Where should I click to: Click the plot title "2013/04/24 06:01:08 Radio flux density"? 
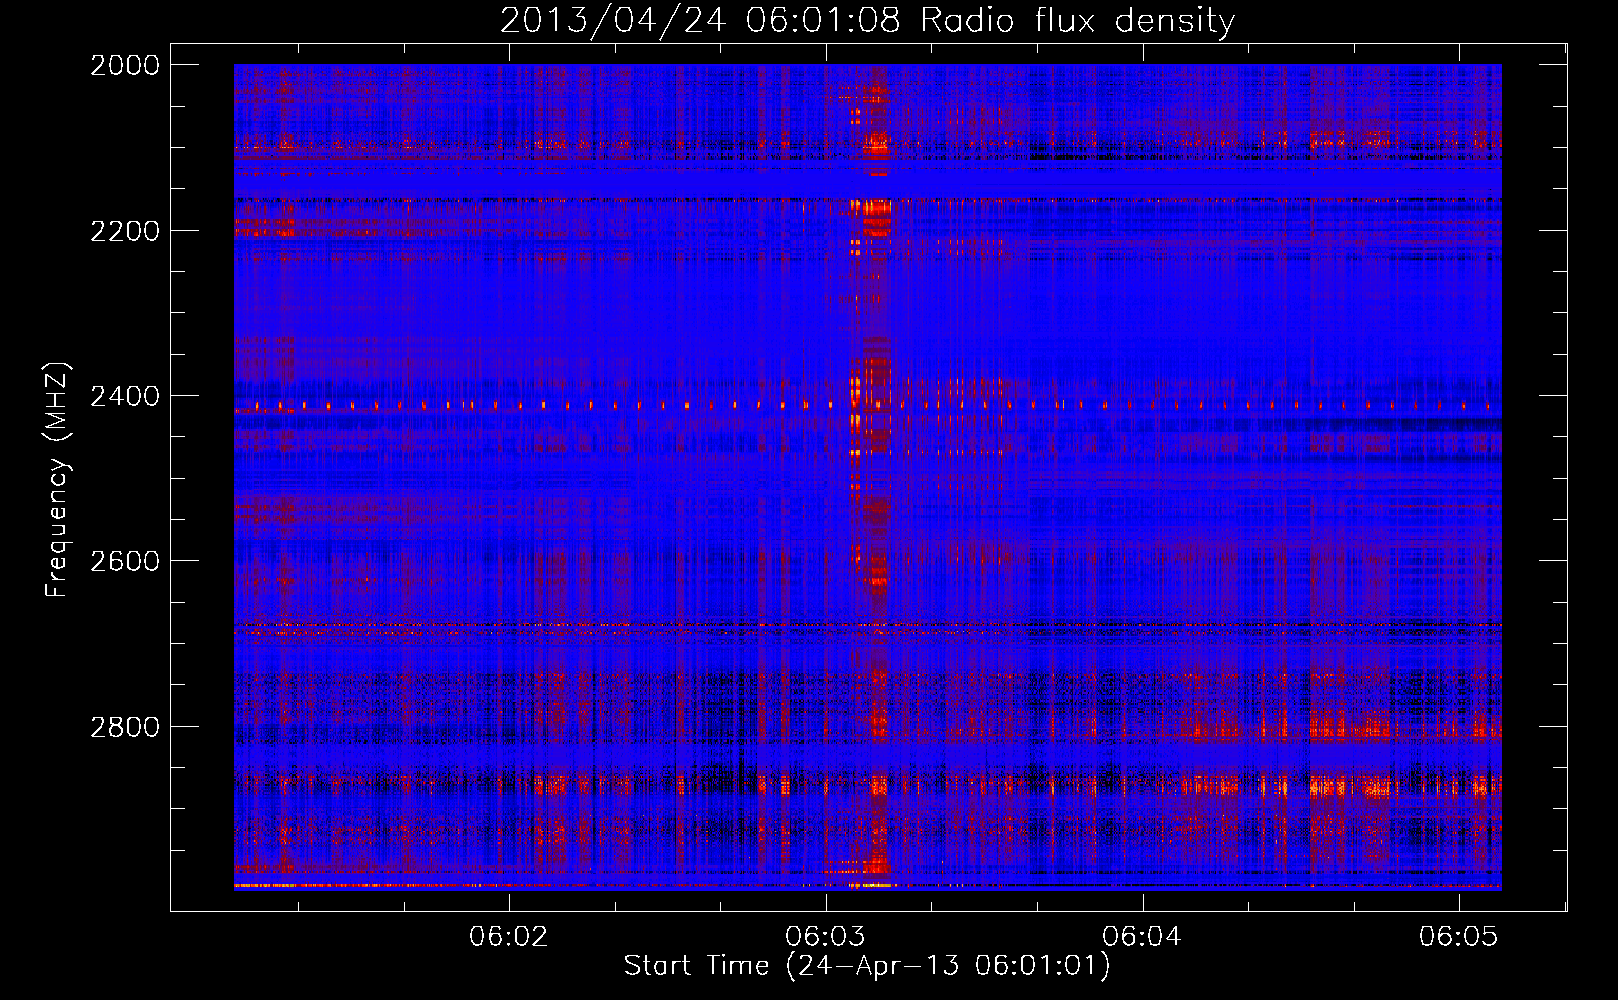point(867,20)
